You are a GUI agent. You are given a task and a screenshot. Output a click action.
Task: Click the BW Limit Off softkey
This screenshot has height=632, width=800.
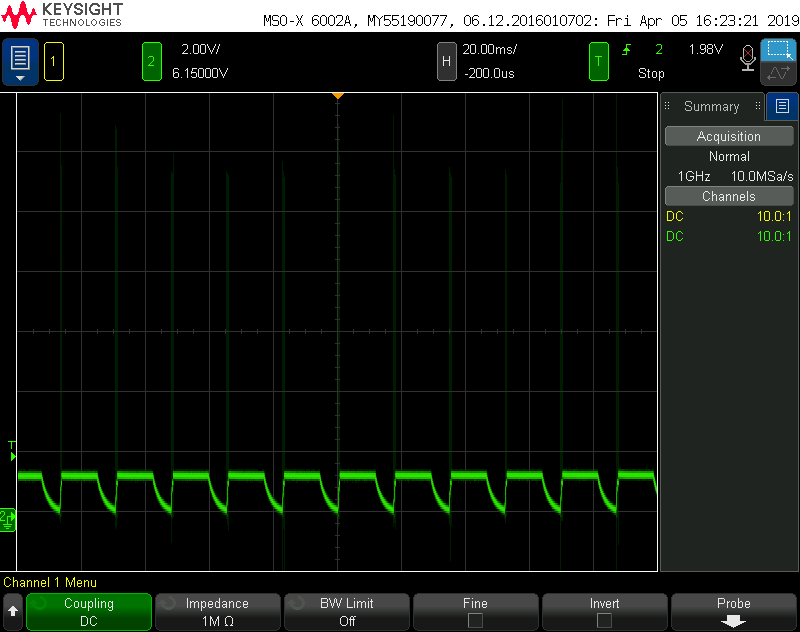pyautogui.click(x=346, y=612)
